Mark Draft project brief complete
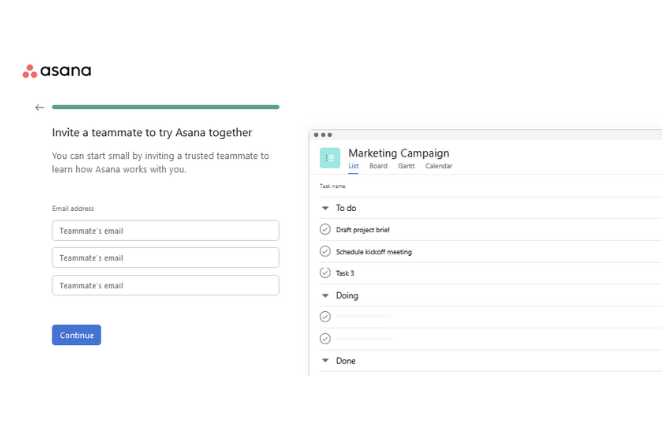Image resolution: width=668 pixels, height=428 pixels. pos(325,230)
